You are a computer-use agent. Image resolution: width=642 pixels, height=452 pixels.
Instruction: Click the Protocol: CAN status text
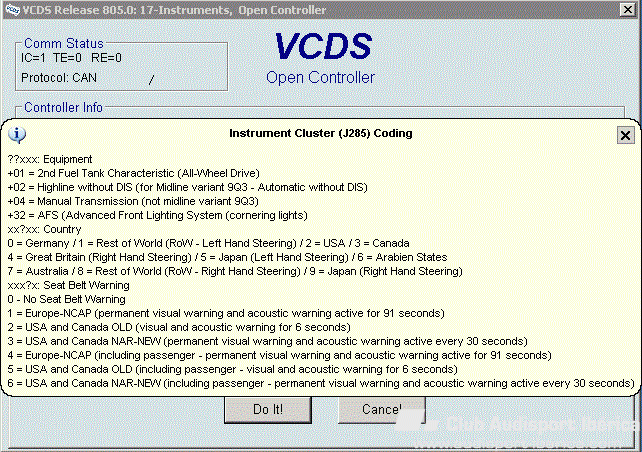(59, 77)
